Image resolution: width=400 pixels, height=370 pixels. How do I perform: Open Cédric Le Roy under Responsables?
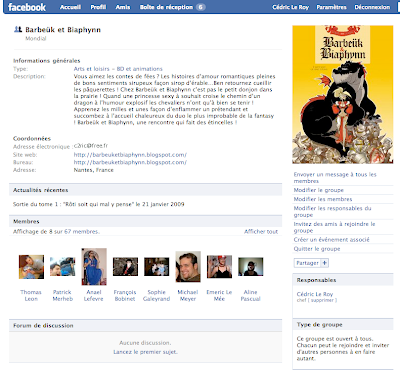click(x=315, y=294)
